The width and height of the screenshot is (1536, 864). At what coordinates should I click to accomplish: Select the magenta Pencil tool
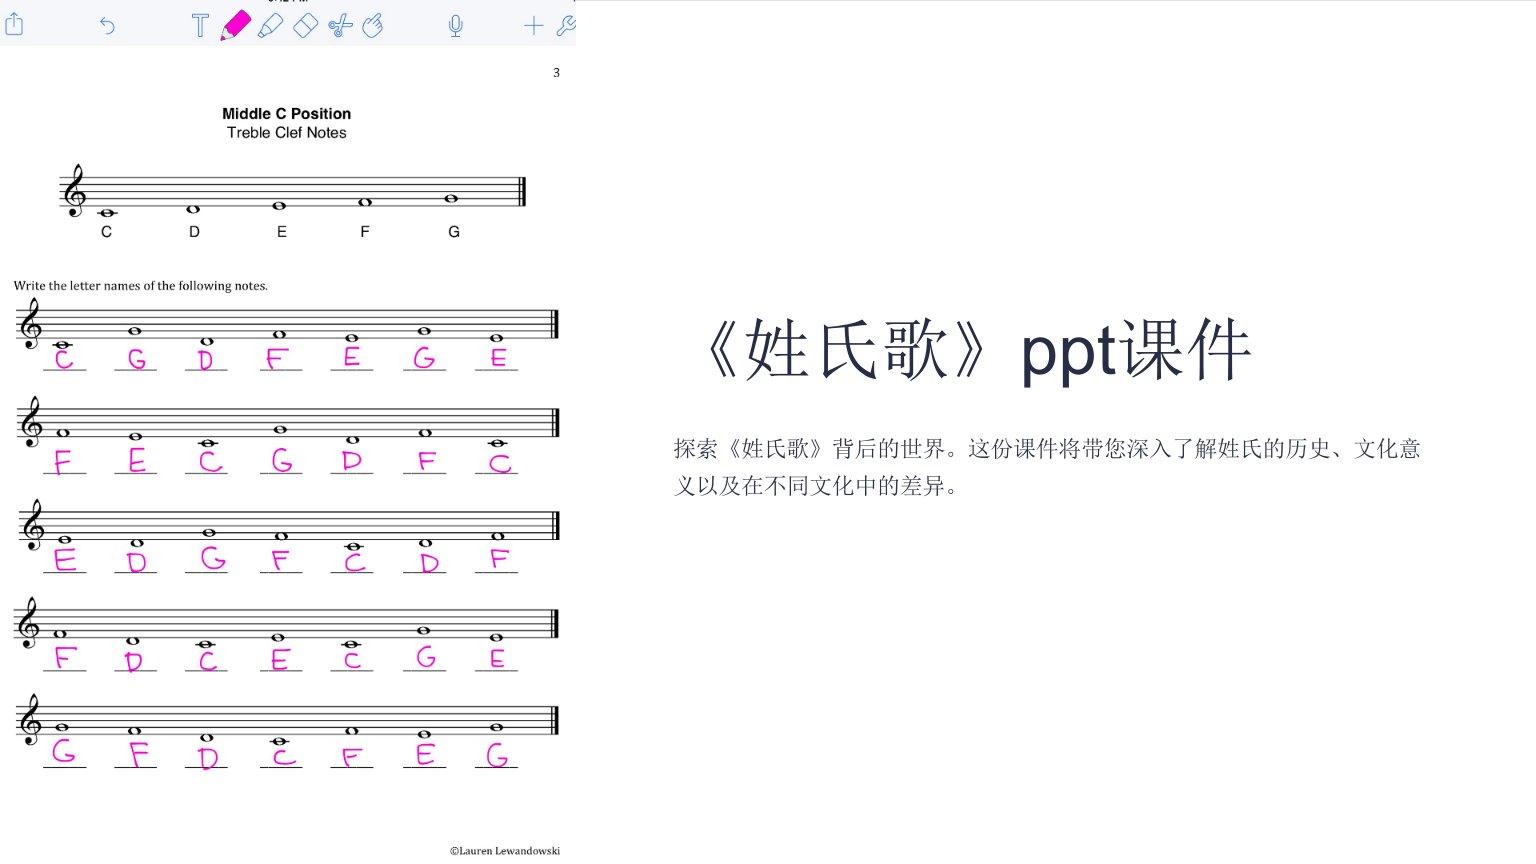click(x=235, y=25)
